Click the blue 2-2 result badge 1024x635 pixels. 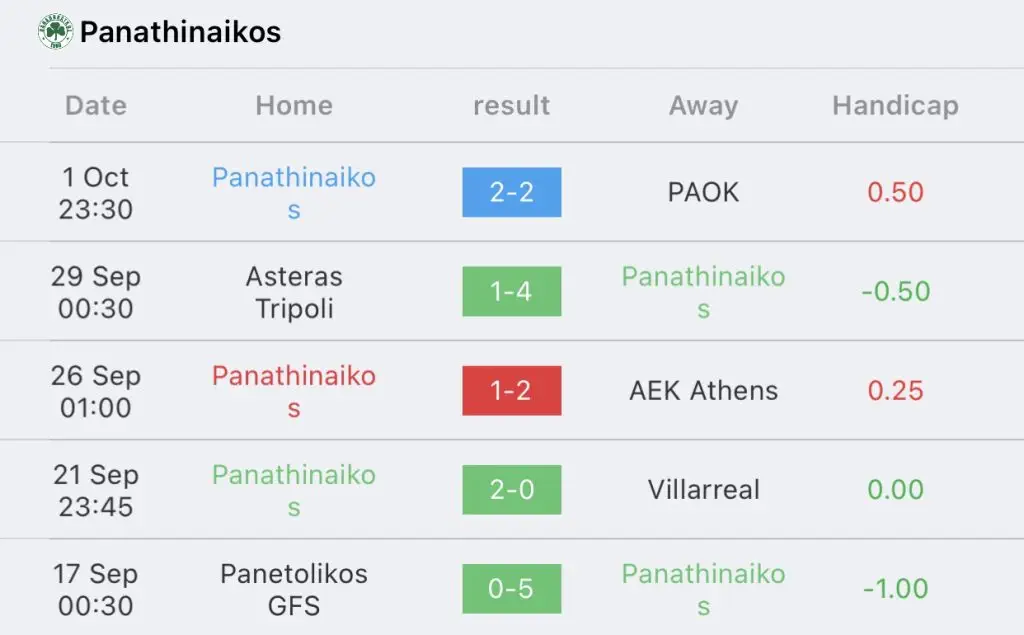[x=511, y=192]
